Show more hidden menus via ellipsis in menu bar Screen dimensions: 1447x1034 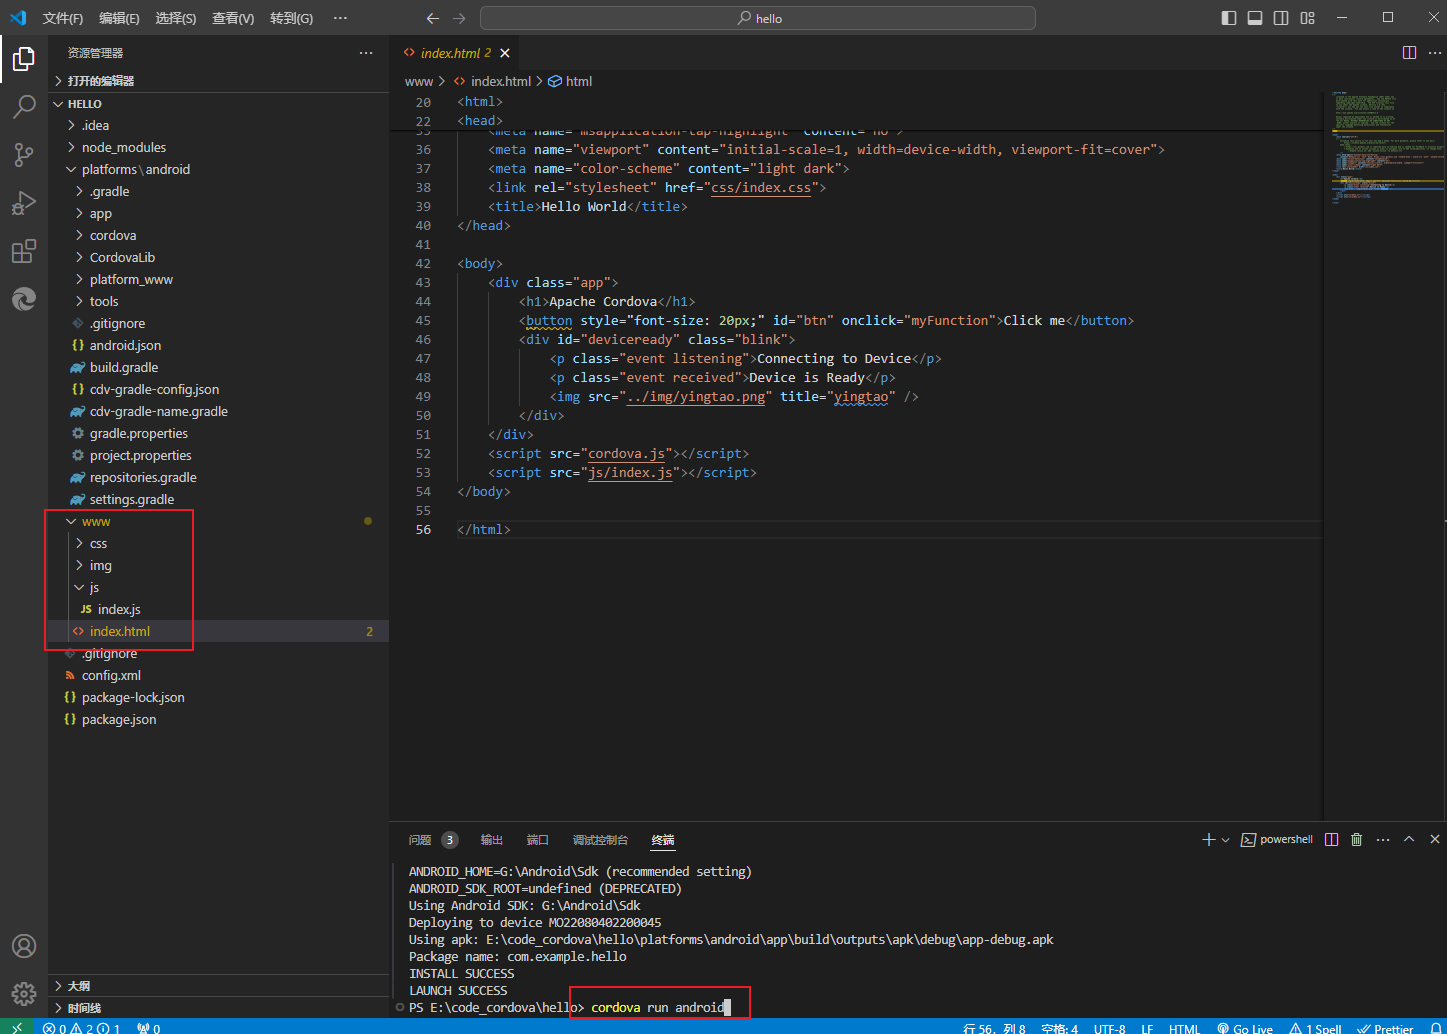click(340, 18)
